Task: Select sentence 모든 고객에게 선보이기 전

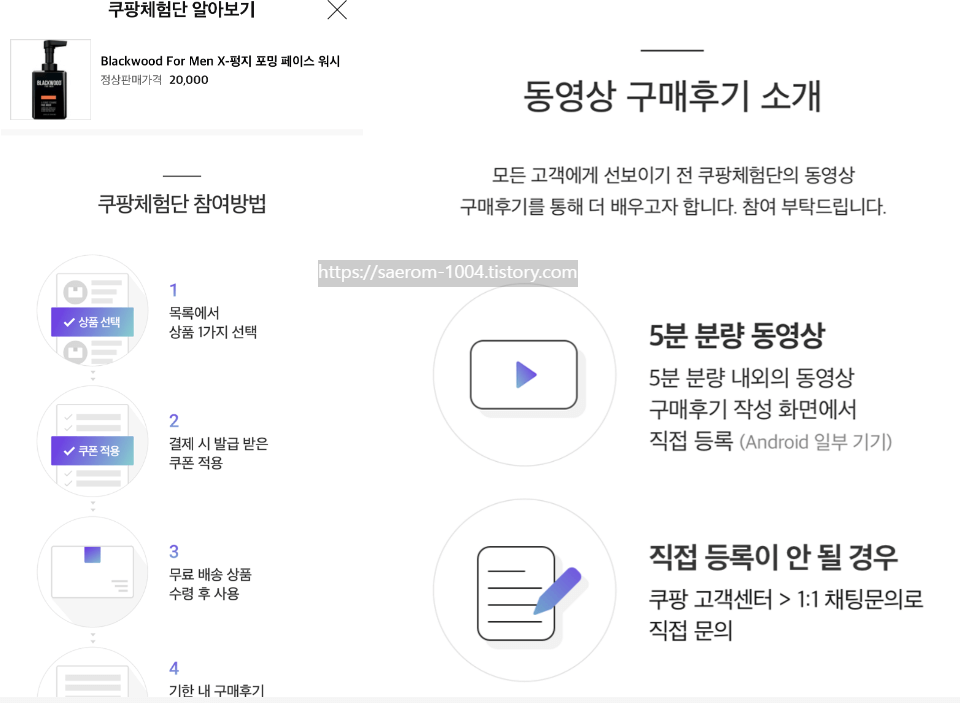Action: pyautogui.click(x=593, y=175)
